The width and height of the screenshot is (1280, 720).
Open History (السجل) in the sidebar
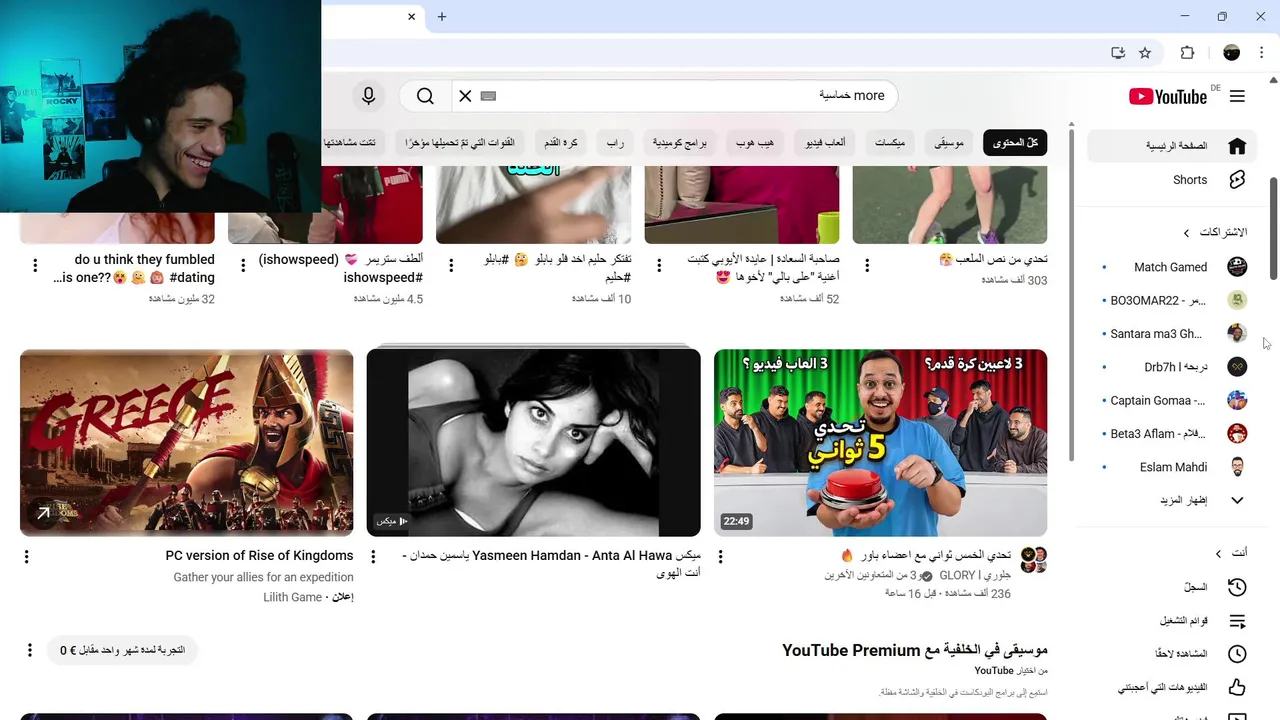pos(1172,587)
